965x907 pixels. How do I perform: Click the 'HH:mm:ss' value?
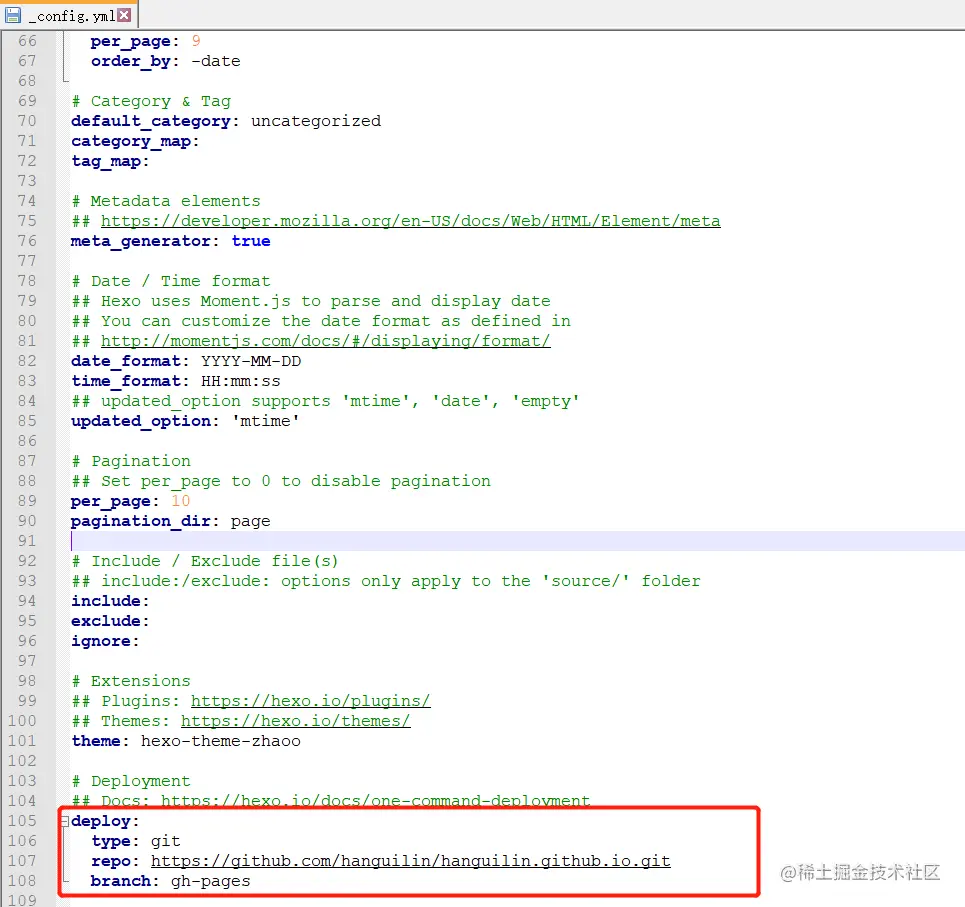(x=241, y=381)
